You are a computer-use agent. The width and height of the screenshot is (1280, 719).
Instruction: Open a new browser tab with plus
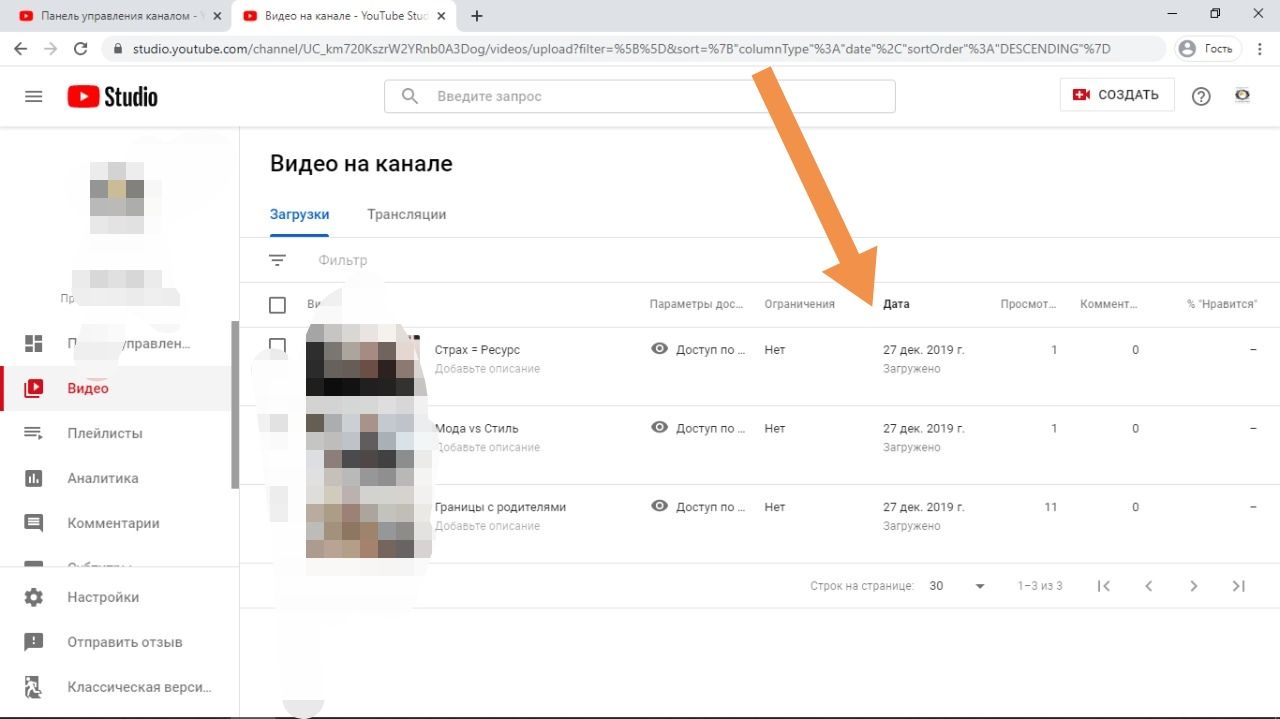(477, 16)
